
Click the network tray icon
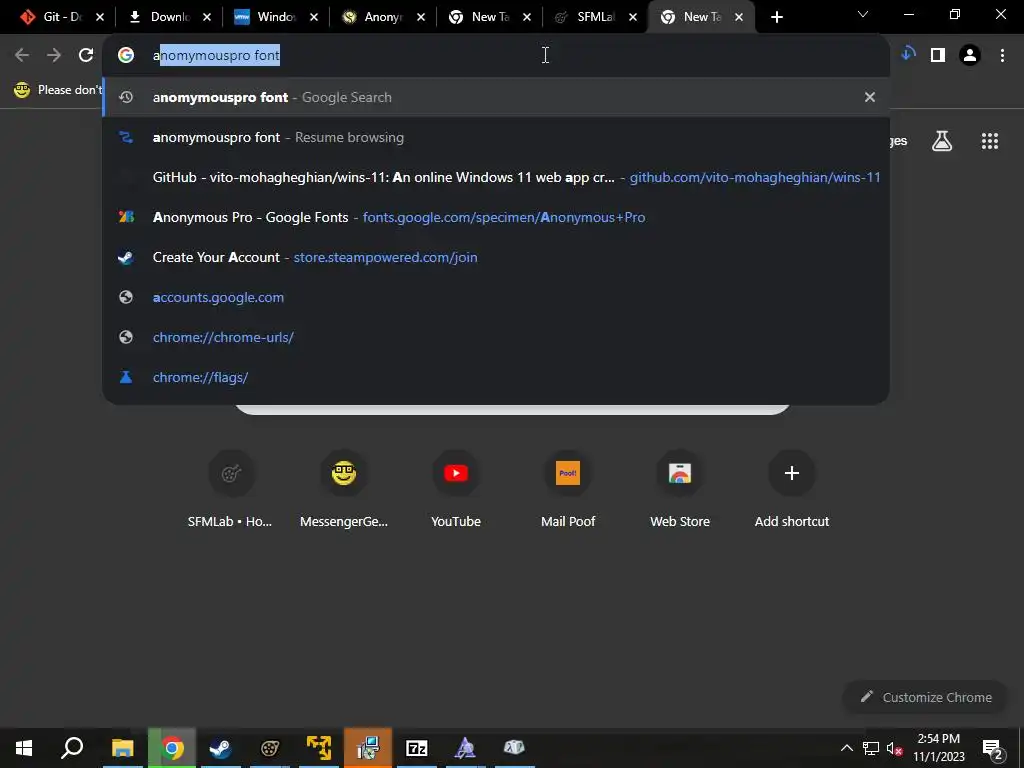[871, 748]
